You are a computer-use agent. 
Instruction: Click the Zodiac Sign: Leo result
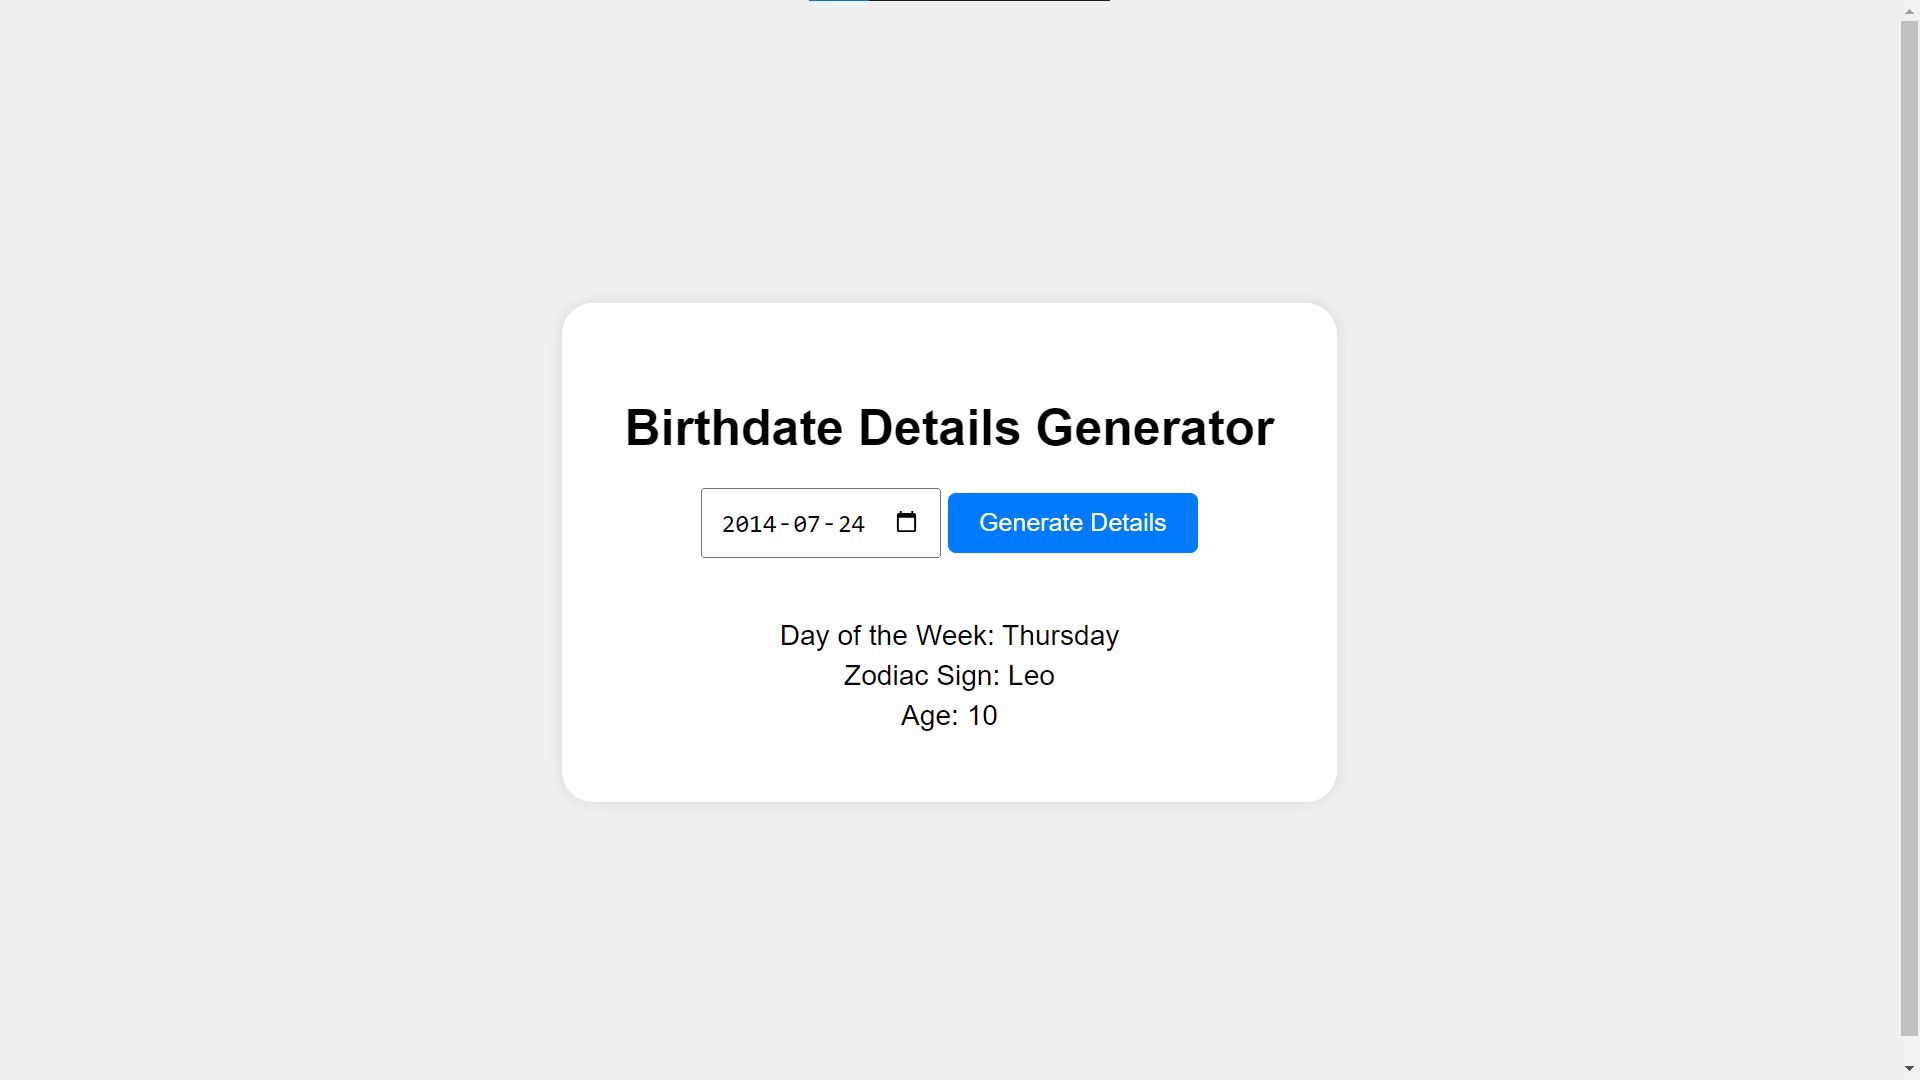(949, 676)
